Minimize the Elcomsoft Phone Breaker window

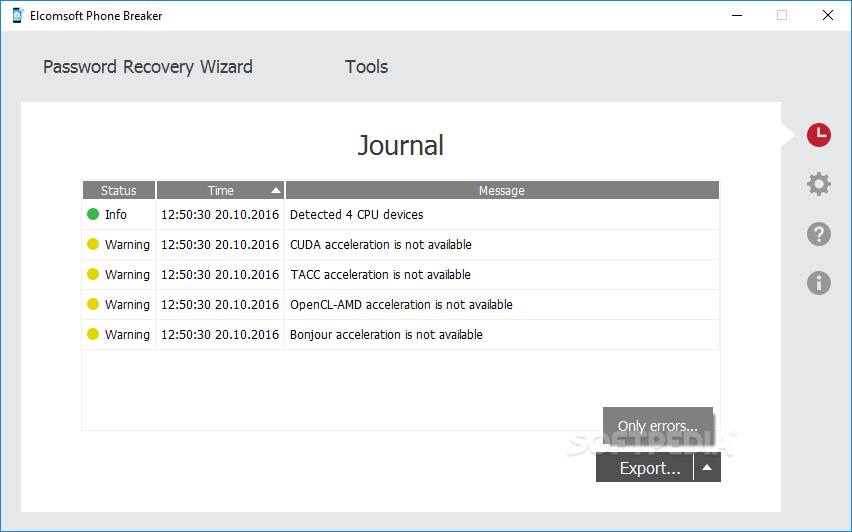737,15
